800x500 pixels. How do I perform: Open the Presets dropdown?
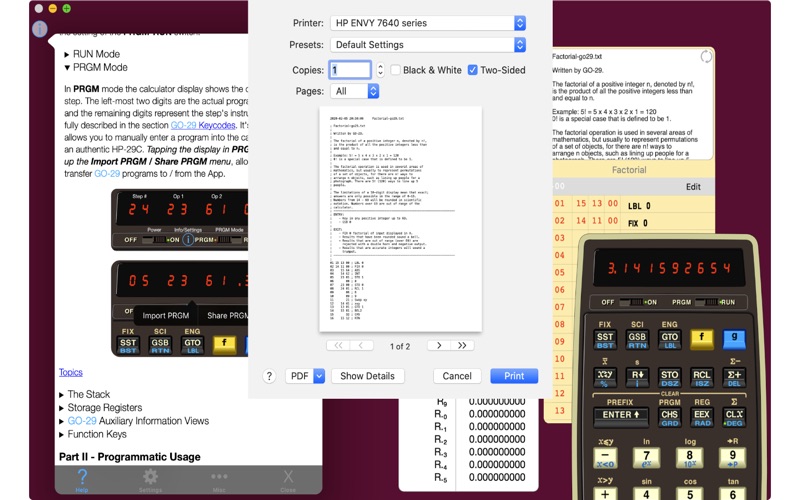[x=428, y=45]
